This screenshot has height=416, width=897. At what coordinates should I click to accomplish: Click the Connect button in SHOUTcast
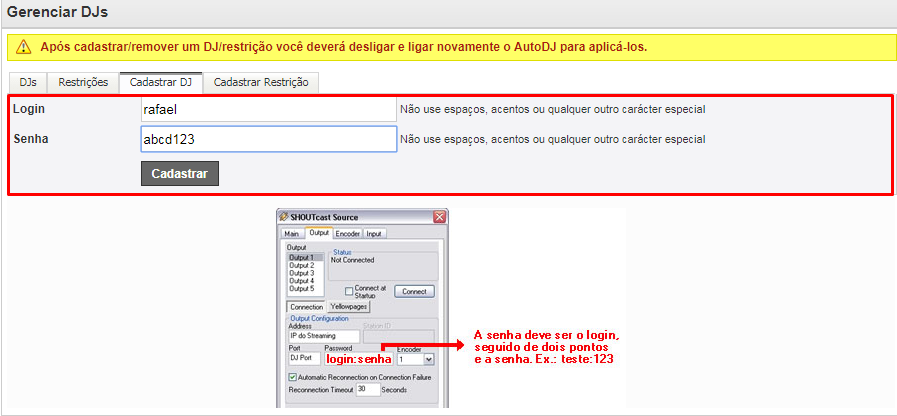(413, 291)
